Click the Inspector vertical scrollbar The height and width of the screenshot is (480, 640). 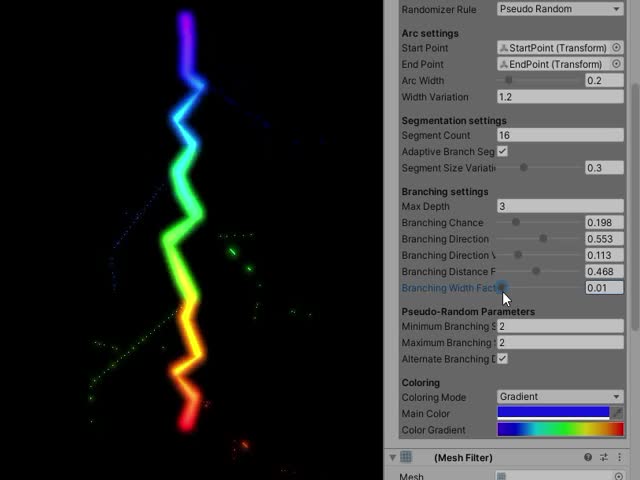(x=635, y=206)
